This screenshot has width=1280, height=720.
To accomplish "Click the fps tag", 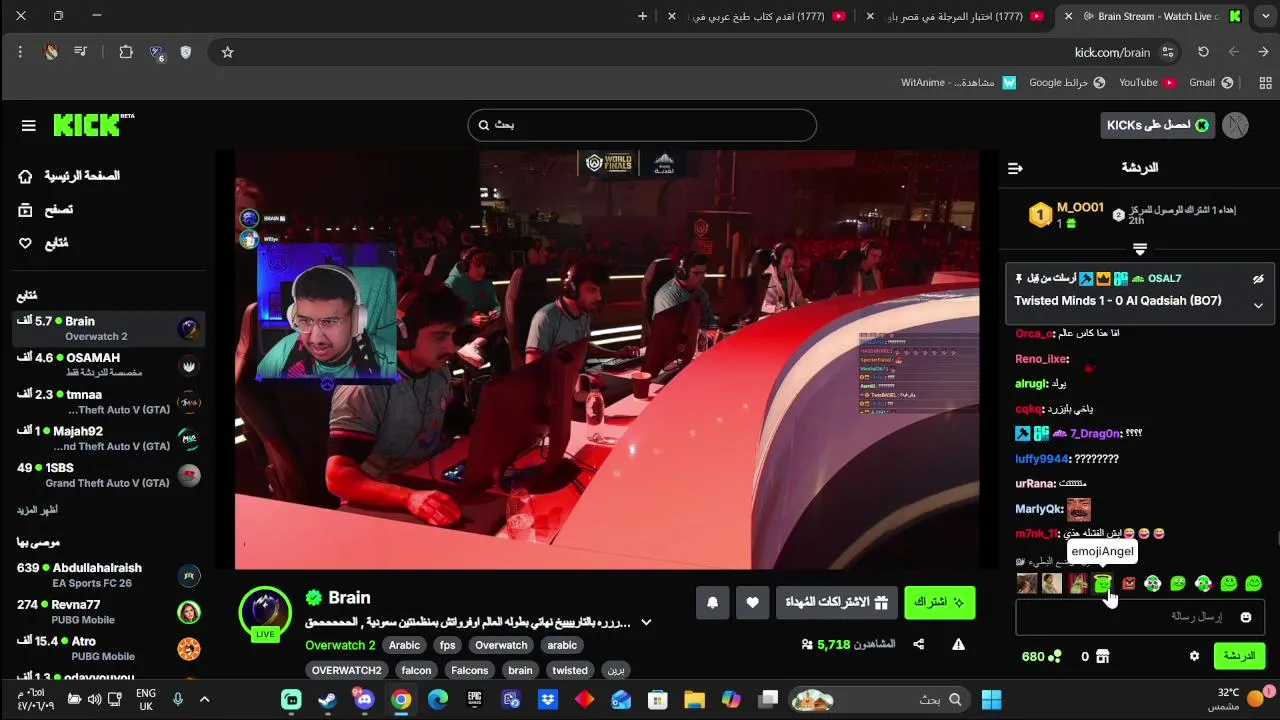I will point(447,645).
